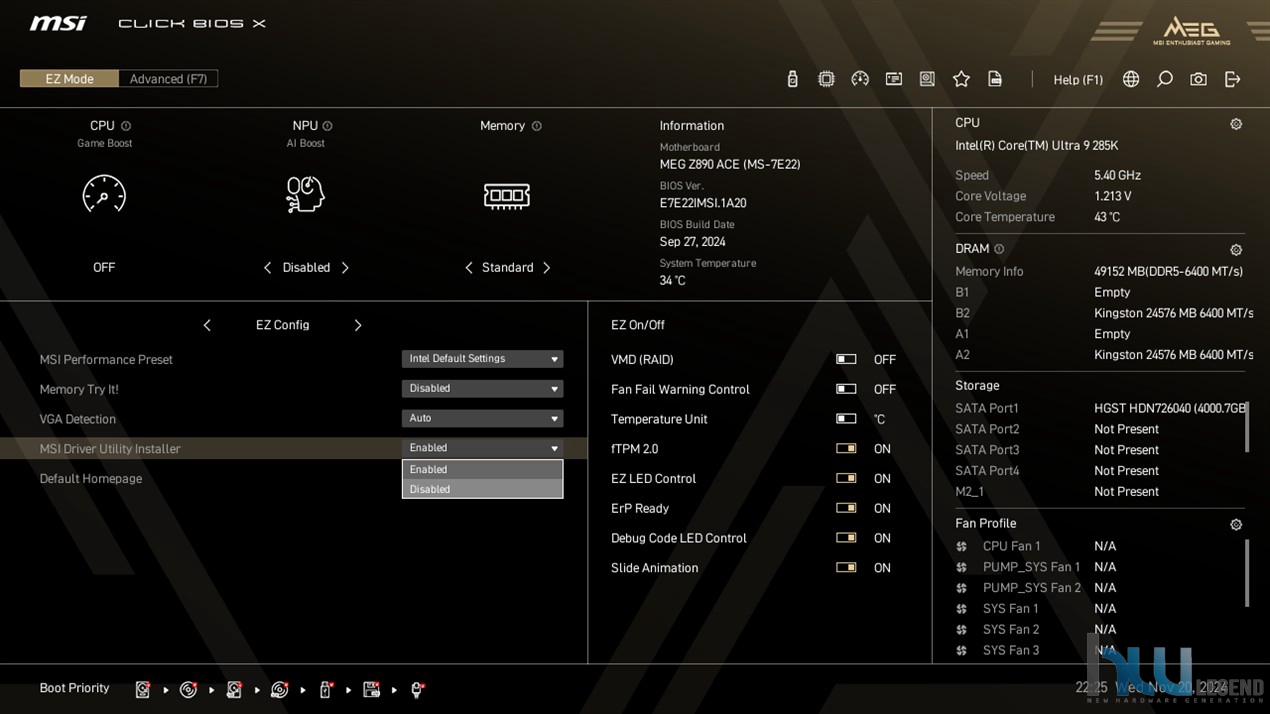Click the search magnifier icon
The image size is (1270, 714).
tap(1165, 79)
